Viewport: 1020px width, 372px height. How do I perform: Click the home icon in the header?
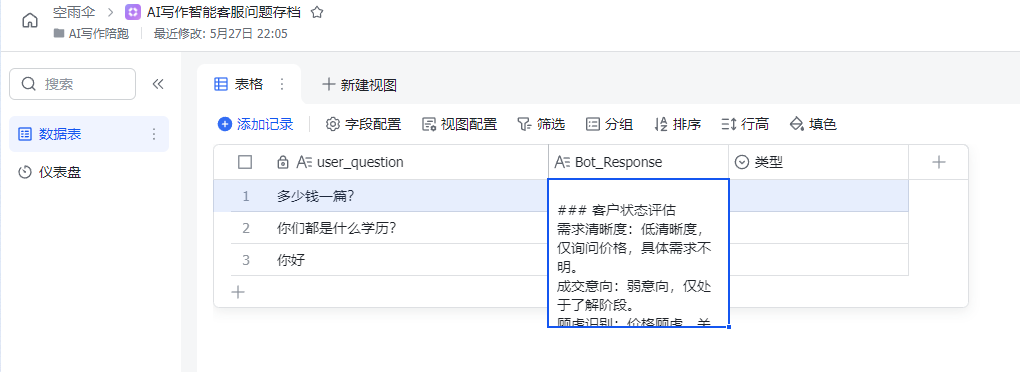coord(30,20)
